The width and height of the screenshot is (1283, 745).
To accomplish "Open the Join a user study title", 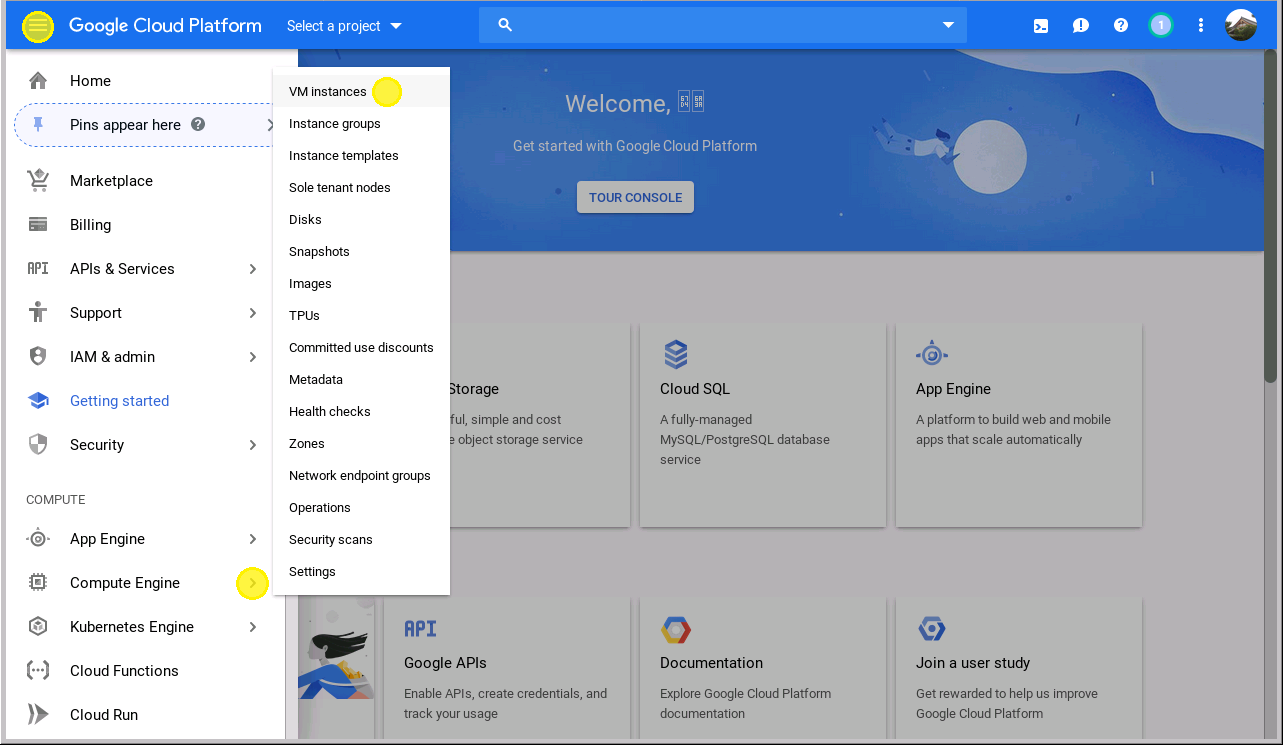I will (x=973, y=663).
